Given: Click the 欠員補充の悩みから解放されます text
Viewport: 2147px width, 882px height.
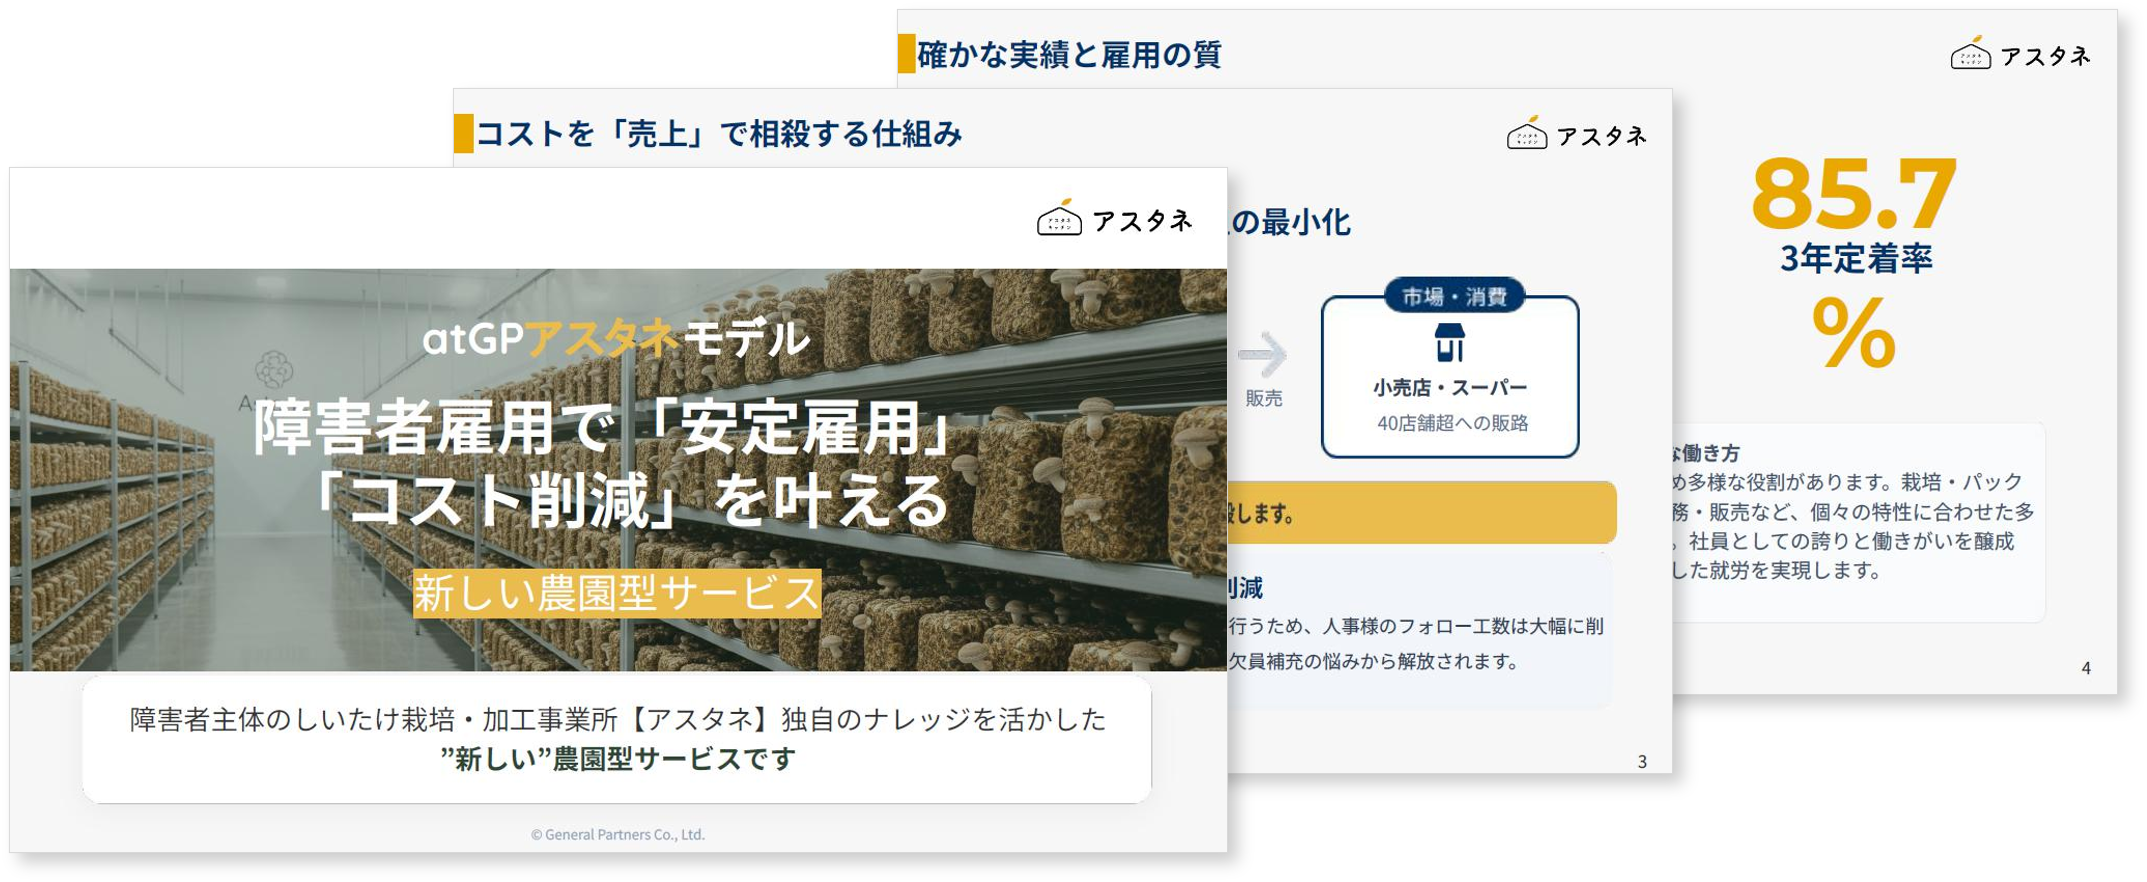Looking at the screenshot, I should pos(1374,661).
